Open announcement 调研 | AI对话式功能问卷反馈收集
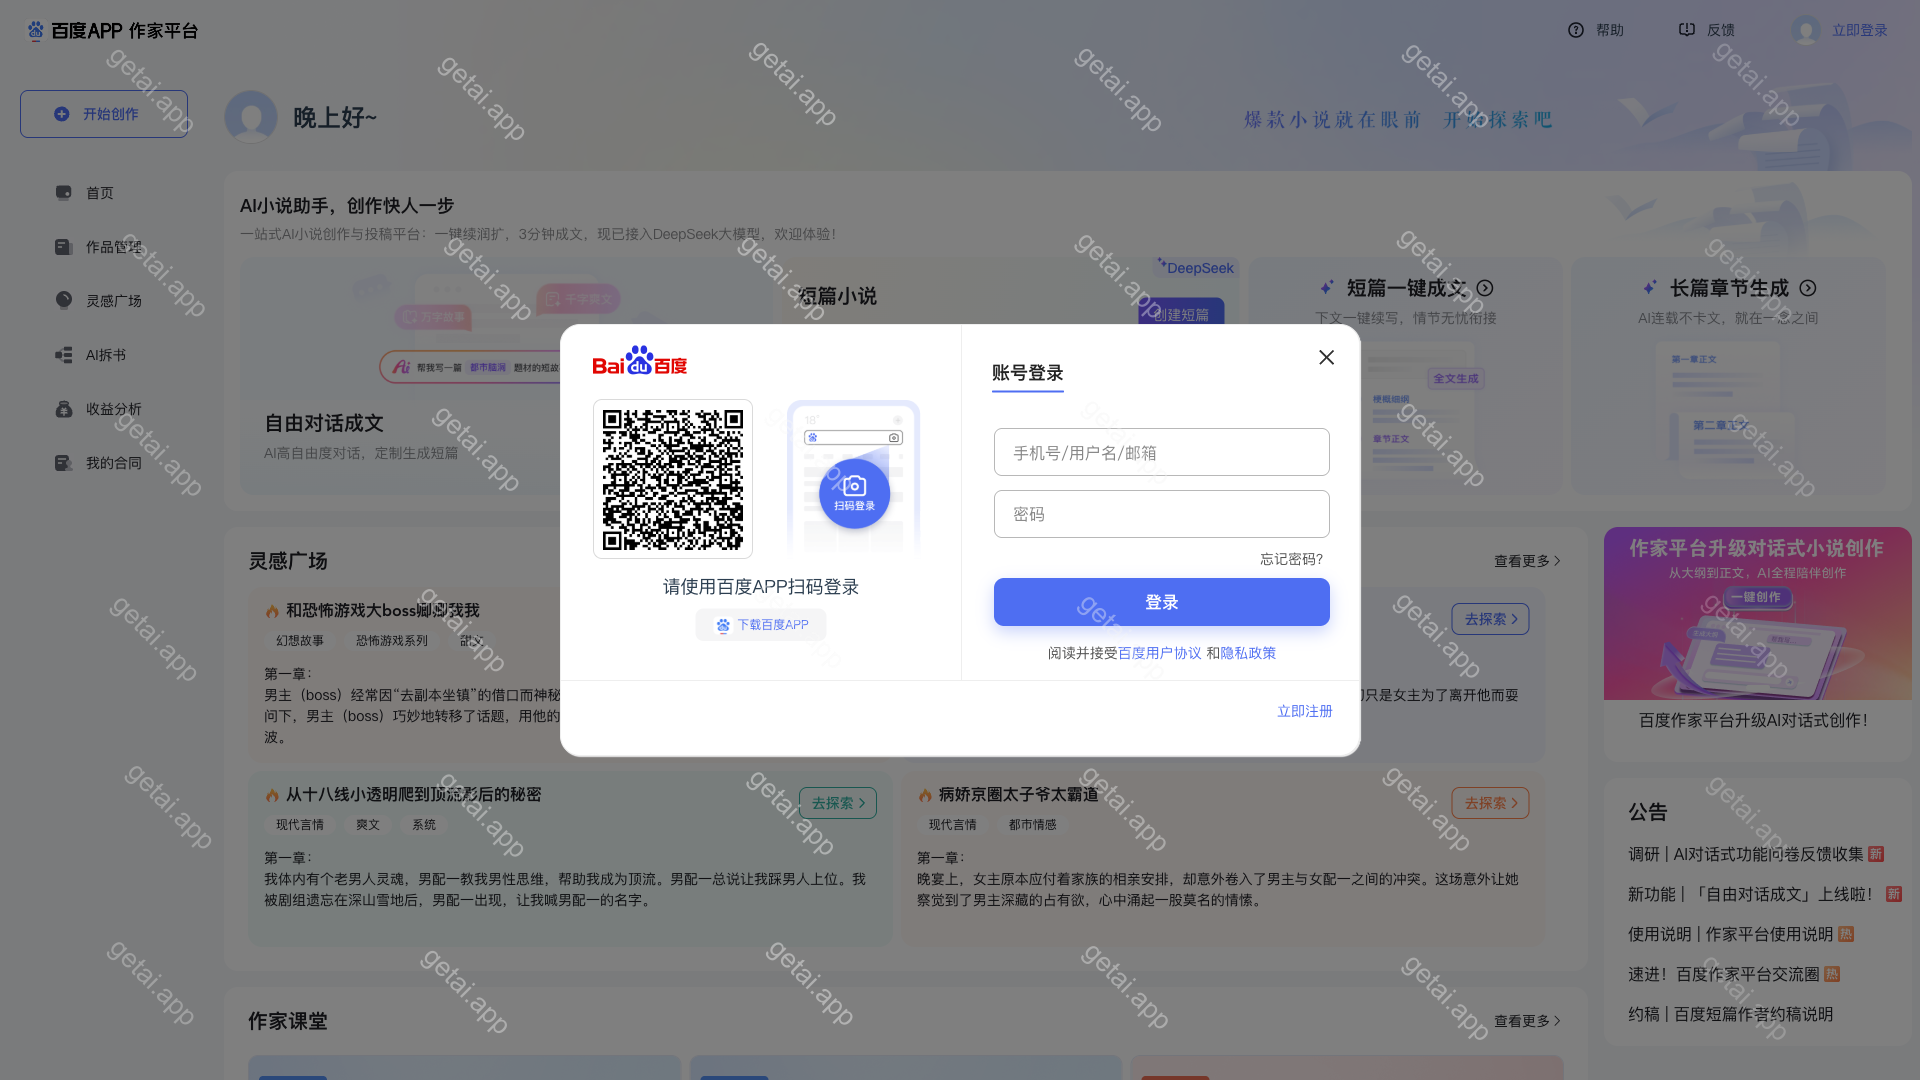Image resolution: width=1920 pixels, height=1080 pixels. coord(1756,854)
